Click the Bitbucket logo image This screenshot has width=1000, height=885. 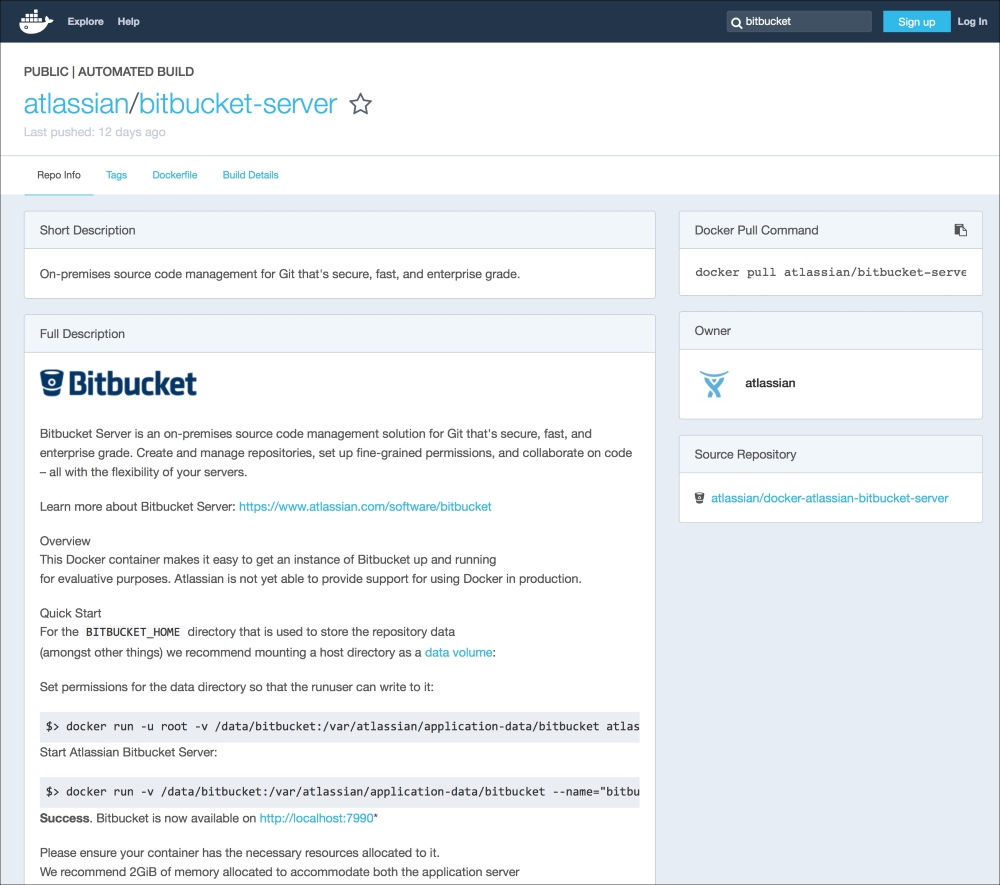click(x=118, y=383)
